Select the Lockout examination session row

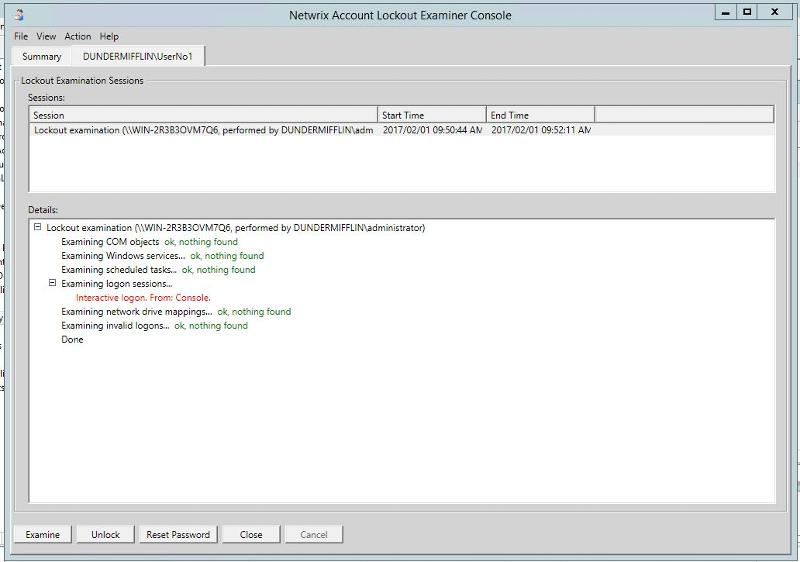[x=402, y=130]
